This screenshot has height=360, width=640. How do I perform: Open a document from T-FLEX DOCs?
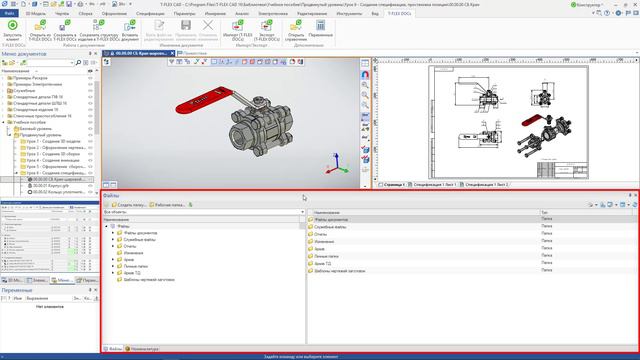tap(40, 30)
